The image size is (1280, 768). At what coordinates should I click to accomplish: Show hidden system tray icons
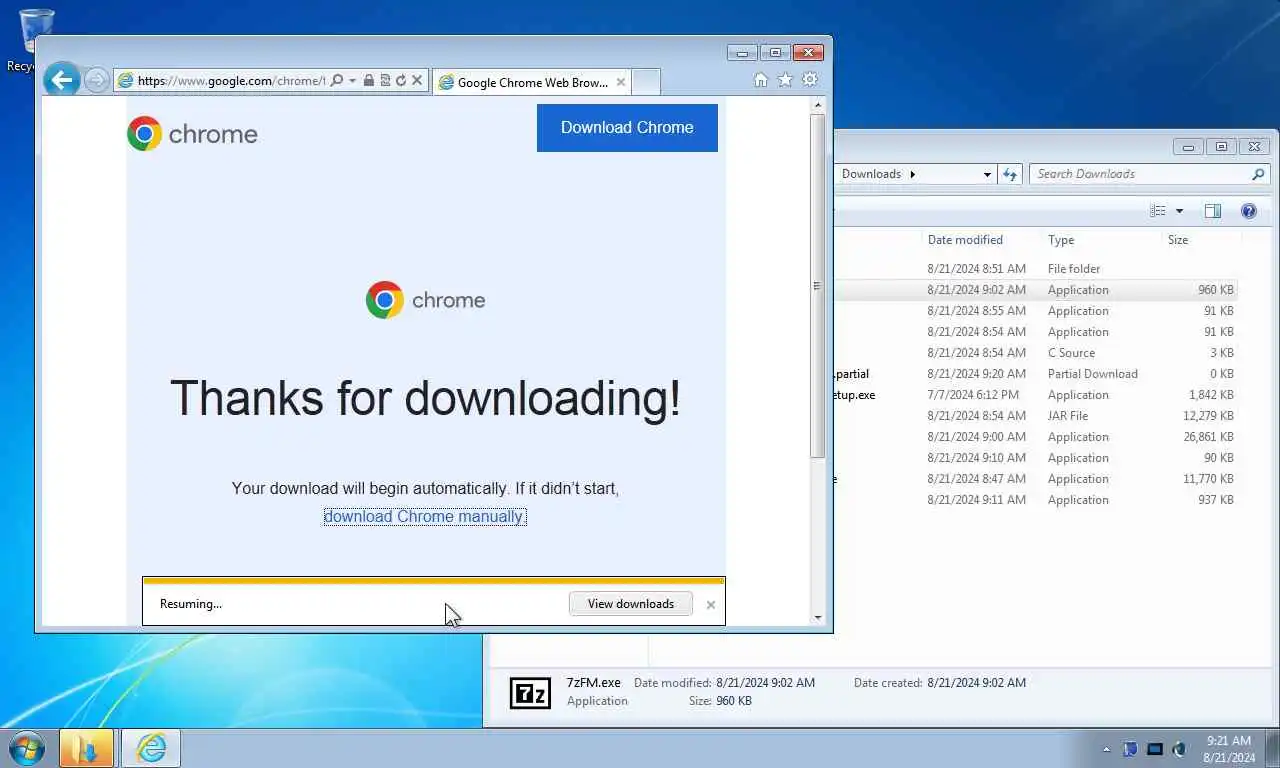1106,749
